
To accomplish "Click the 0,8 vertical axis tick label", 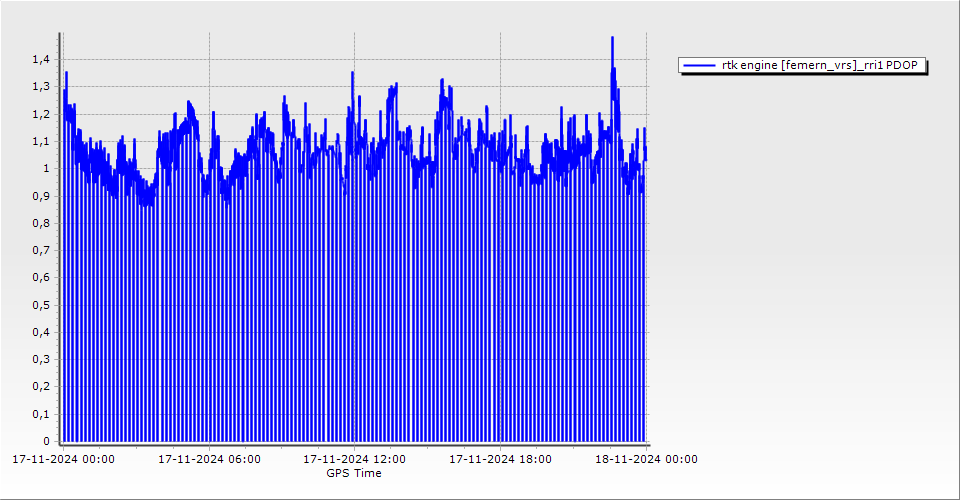I will [39, 223].
